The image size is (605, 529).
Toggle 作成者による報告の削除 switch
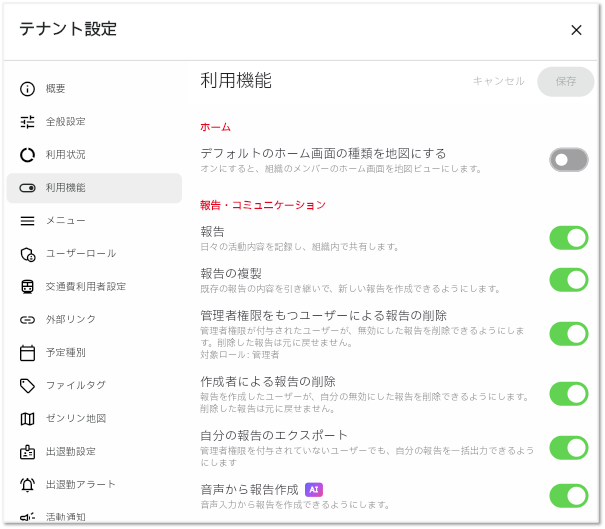[x=569, y=394]
